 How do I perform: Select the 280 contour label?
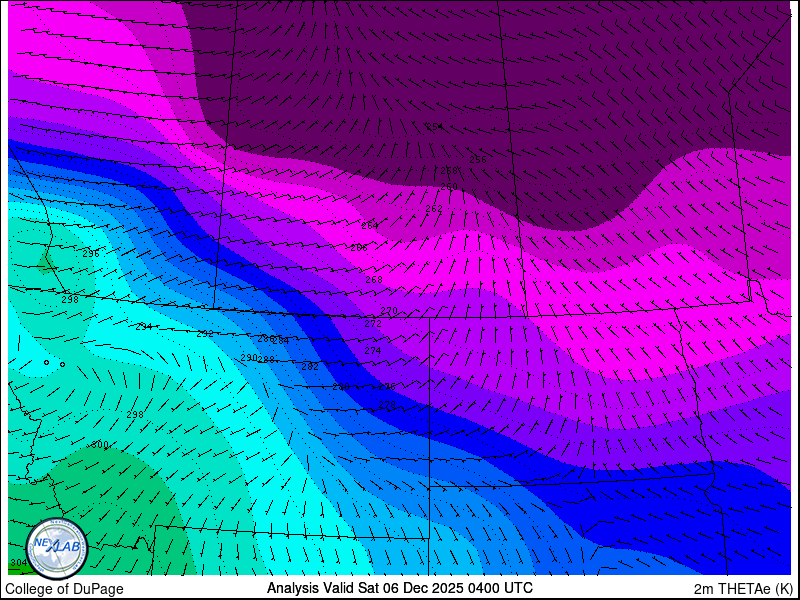point(341,387)
